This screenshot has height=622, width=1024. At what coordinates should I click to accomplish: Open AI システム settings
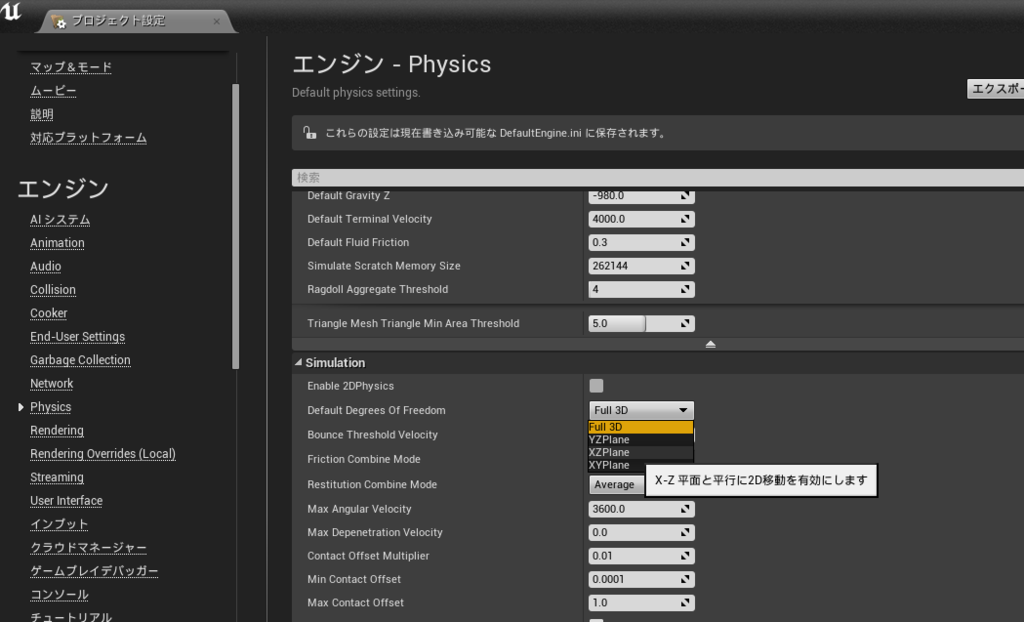coord(60,220)
